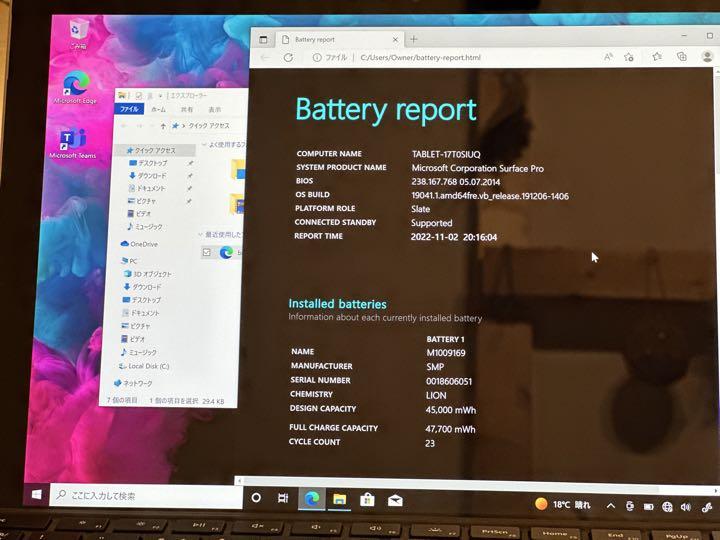The width and height of the screenshot is (720, 540).
Task: Click the Read aloud icon in Edge
Action: tap(608, 57)
